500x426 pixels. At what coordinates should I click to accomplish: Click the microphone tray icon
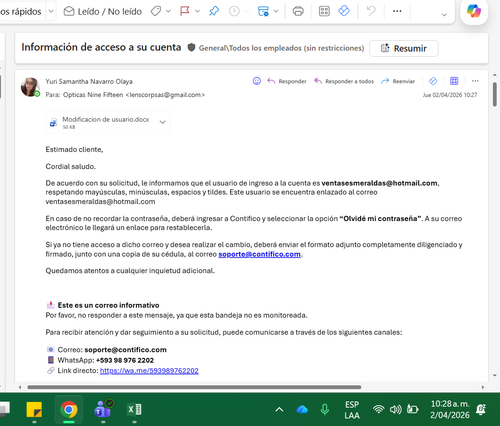click(325, 410)
